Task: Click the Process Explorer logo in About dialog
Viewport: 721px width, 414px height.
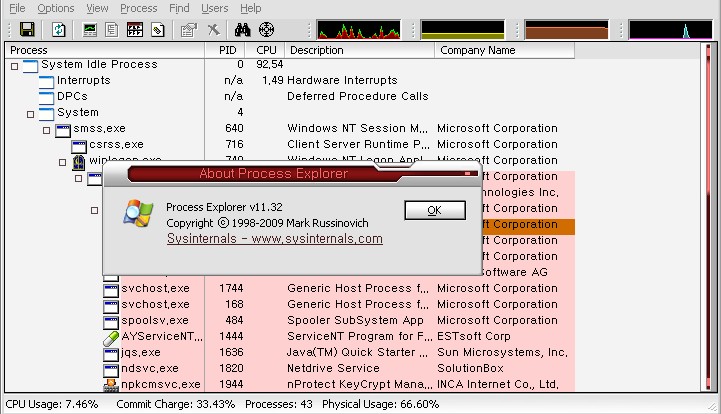Action: tap(138, 213)
